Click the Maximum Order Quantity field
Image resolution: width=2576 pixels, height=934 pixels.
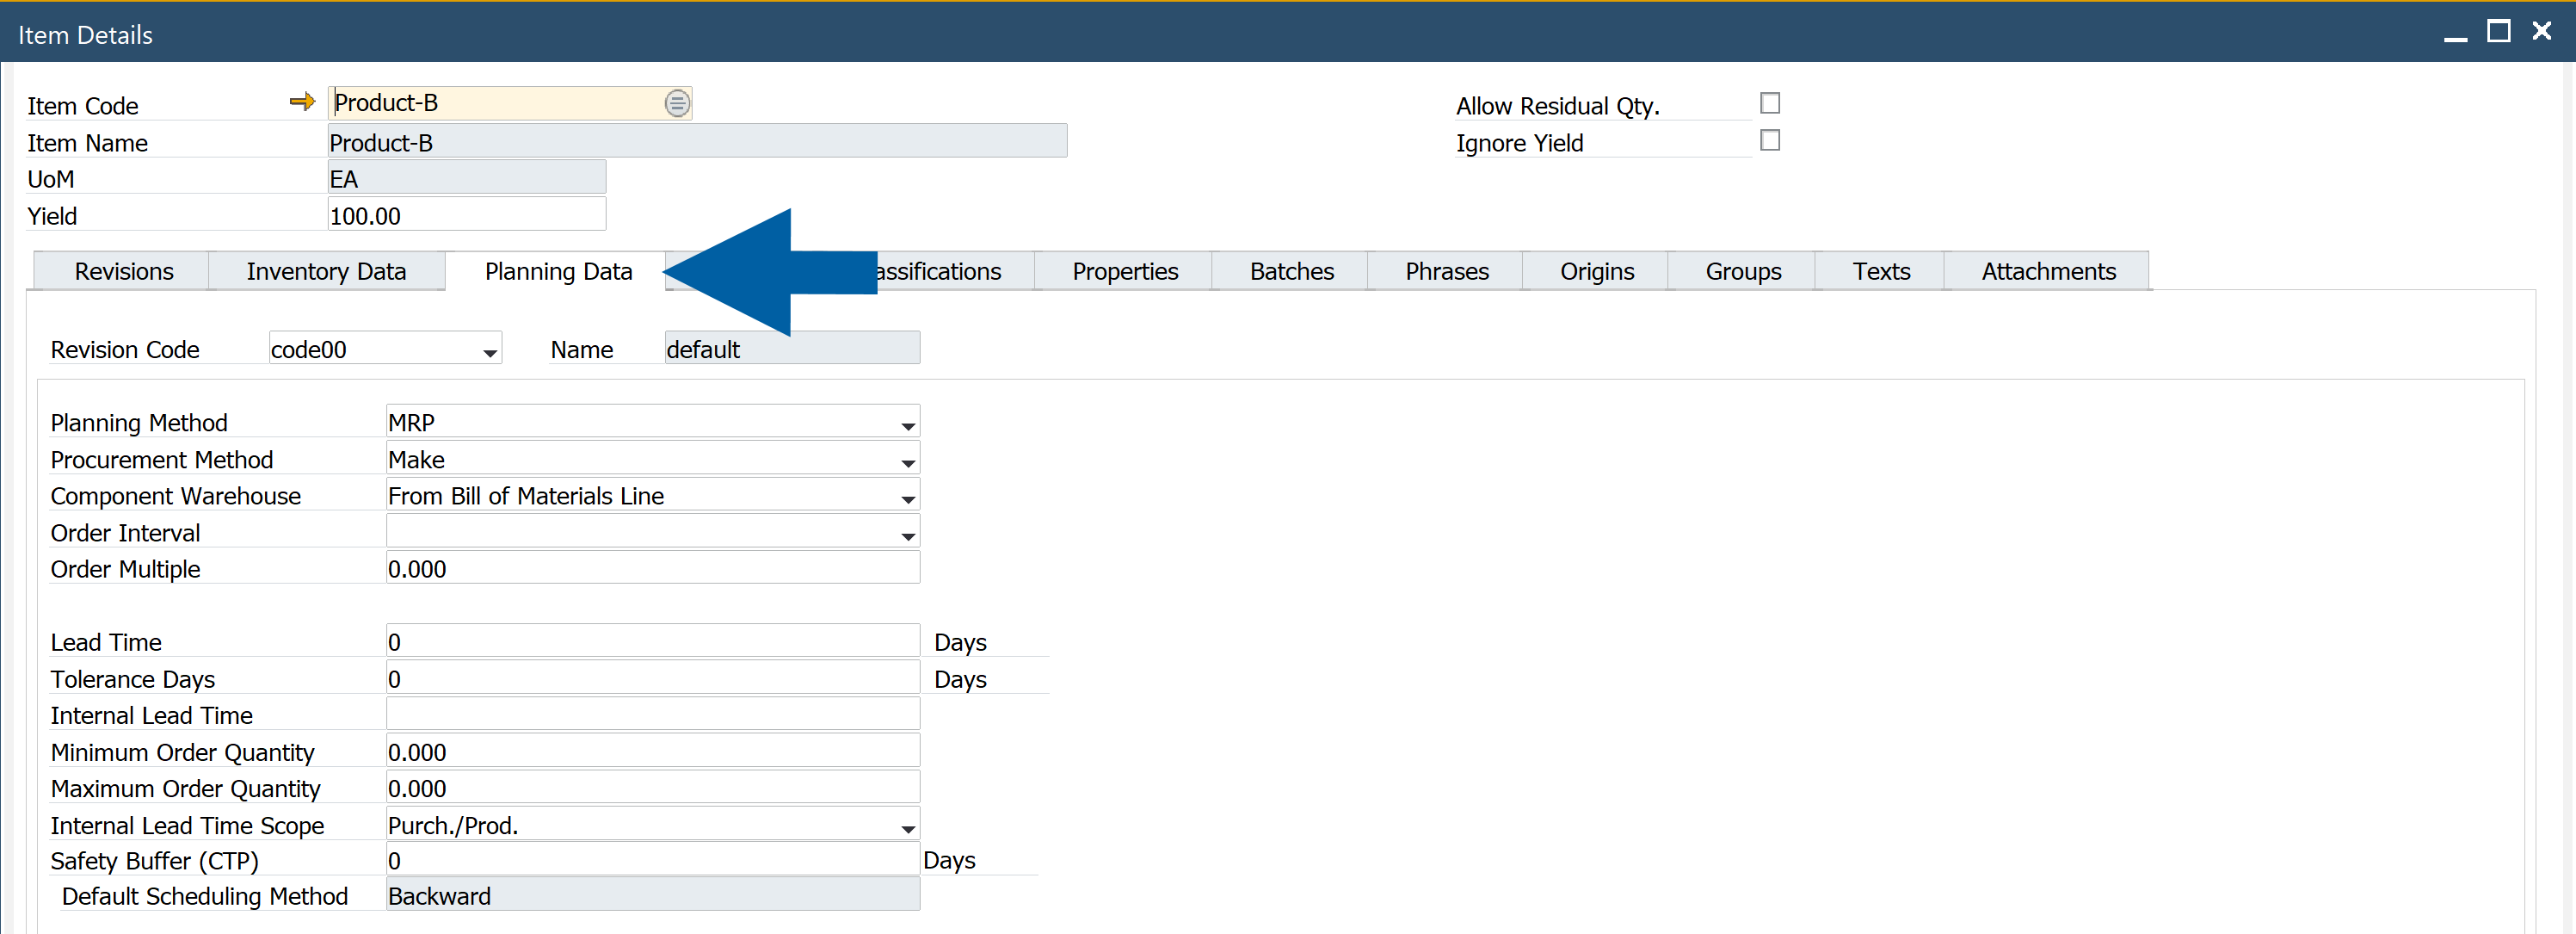coord(652,787)
